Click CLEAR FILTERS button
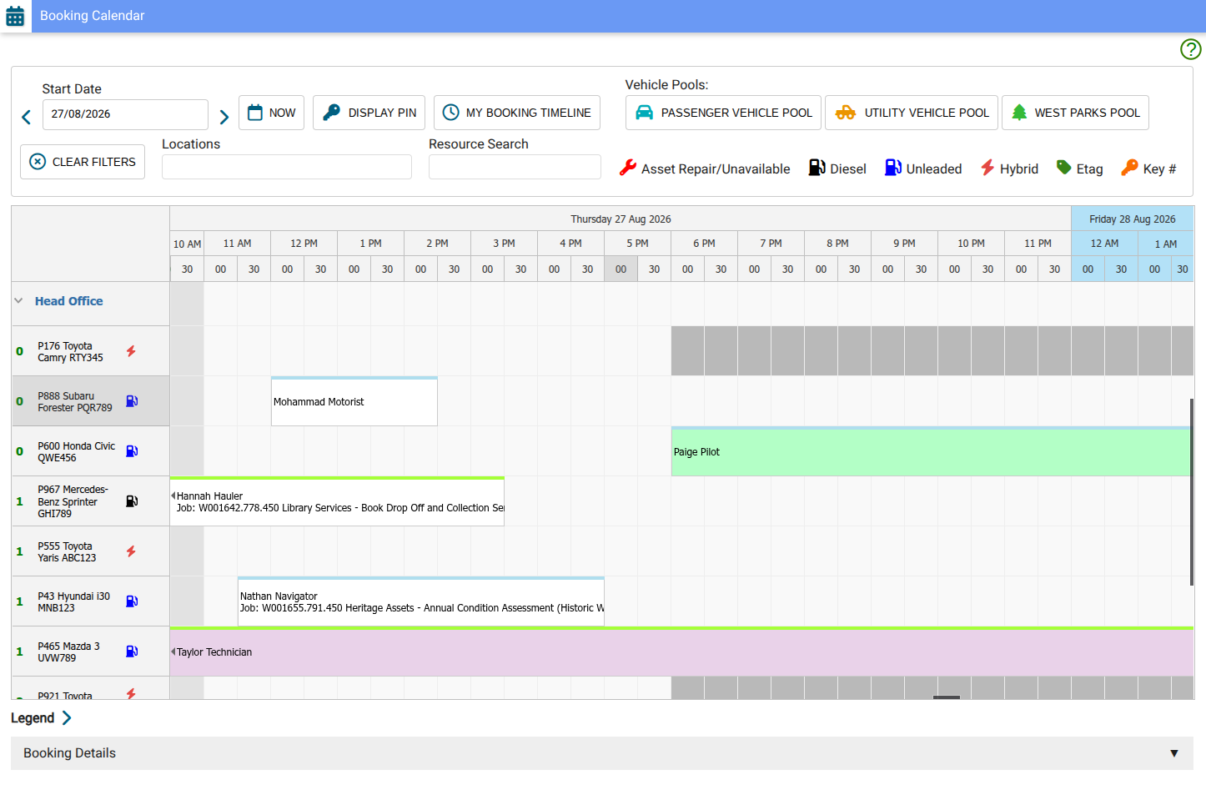The width and height of the screenshot is (1206, 800). coord(82,162)
